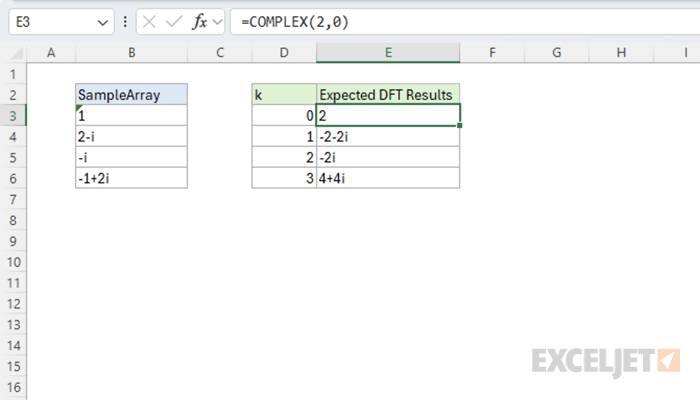Click the SampleArray header cell
This screenshot has height=400, width=700.
(x=131, y=94)
